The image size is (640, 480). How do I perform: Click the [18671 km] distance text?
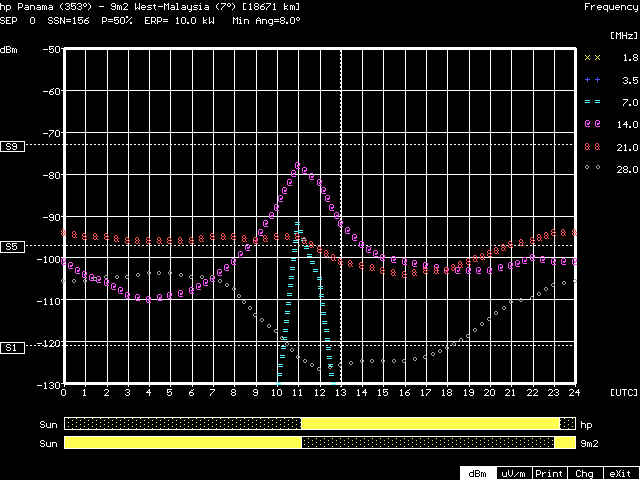[271, 7]
